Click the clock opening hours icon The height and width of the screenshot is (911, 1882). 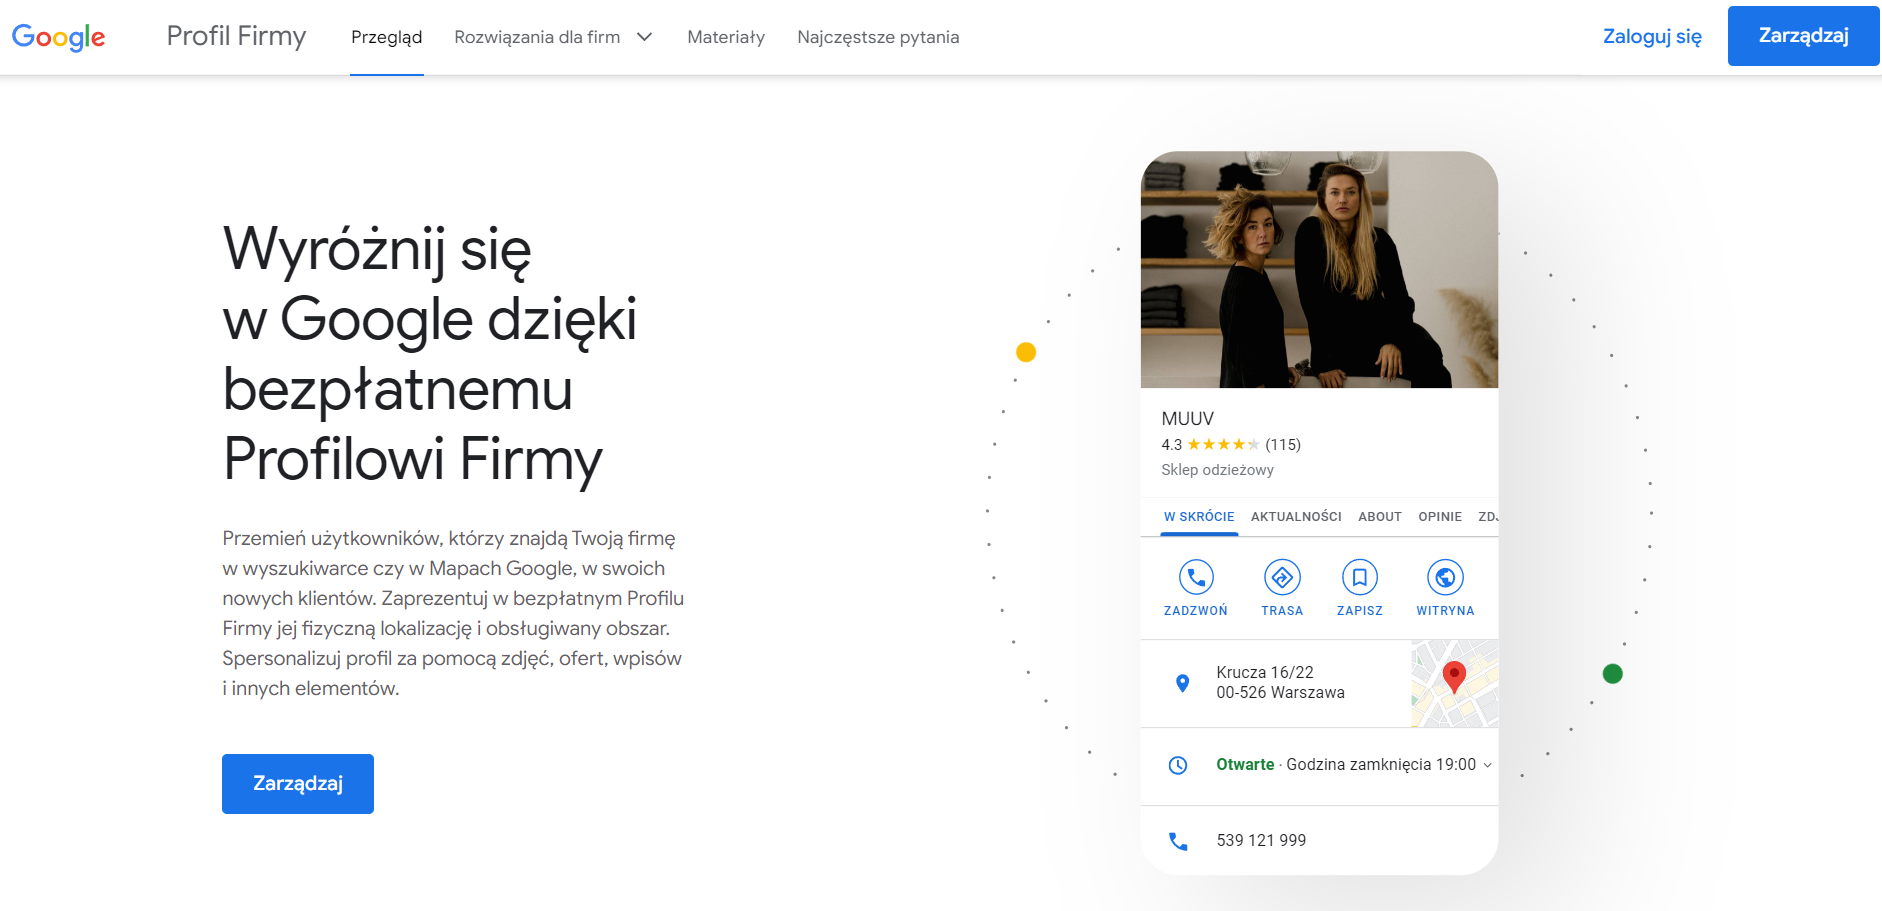pyautogui.click(x=1178, y=765)
